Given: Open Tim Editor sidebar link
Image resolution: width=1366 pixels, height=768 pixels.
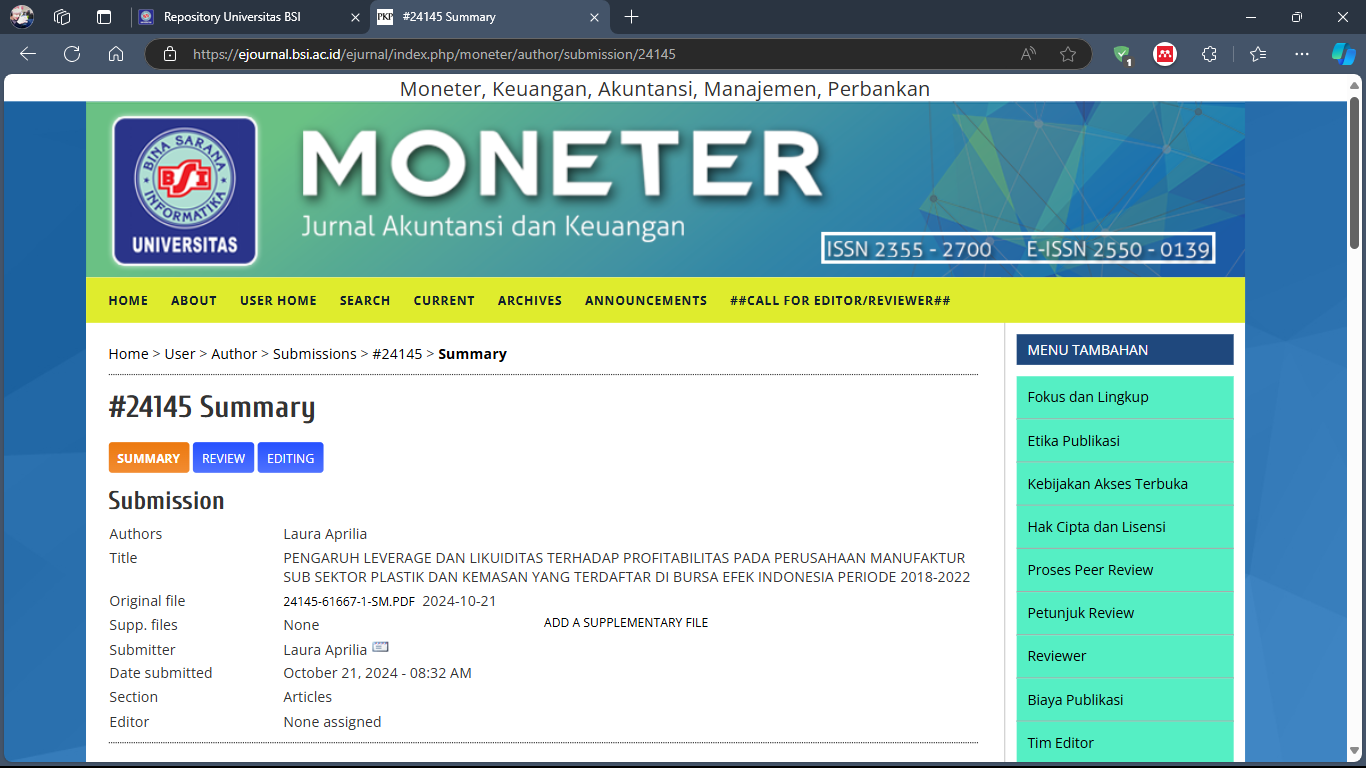Looking at the screenshot, I should (x=1125, y=742).
